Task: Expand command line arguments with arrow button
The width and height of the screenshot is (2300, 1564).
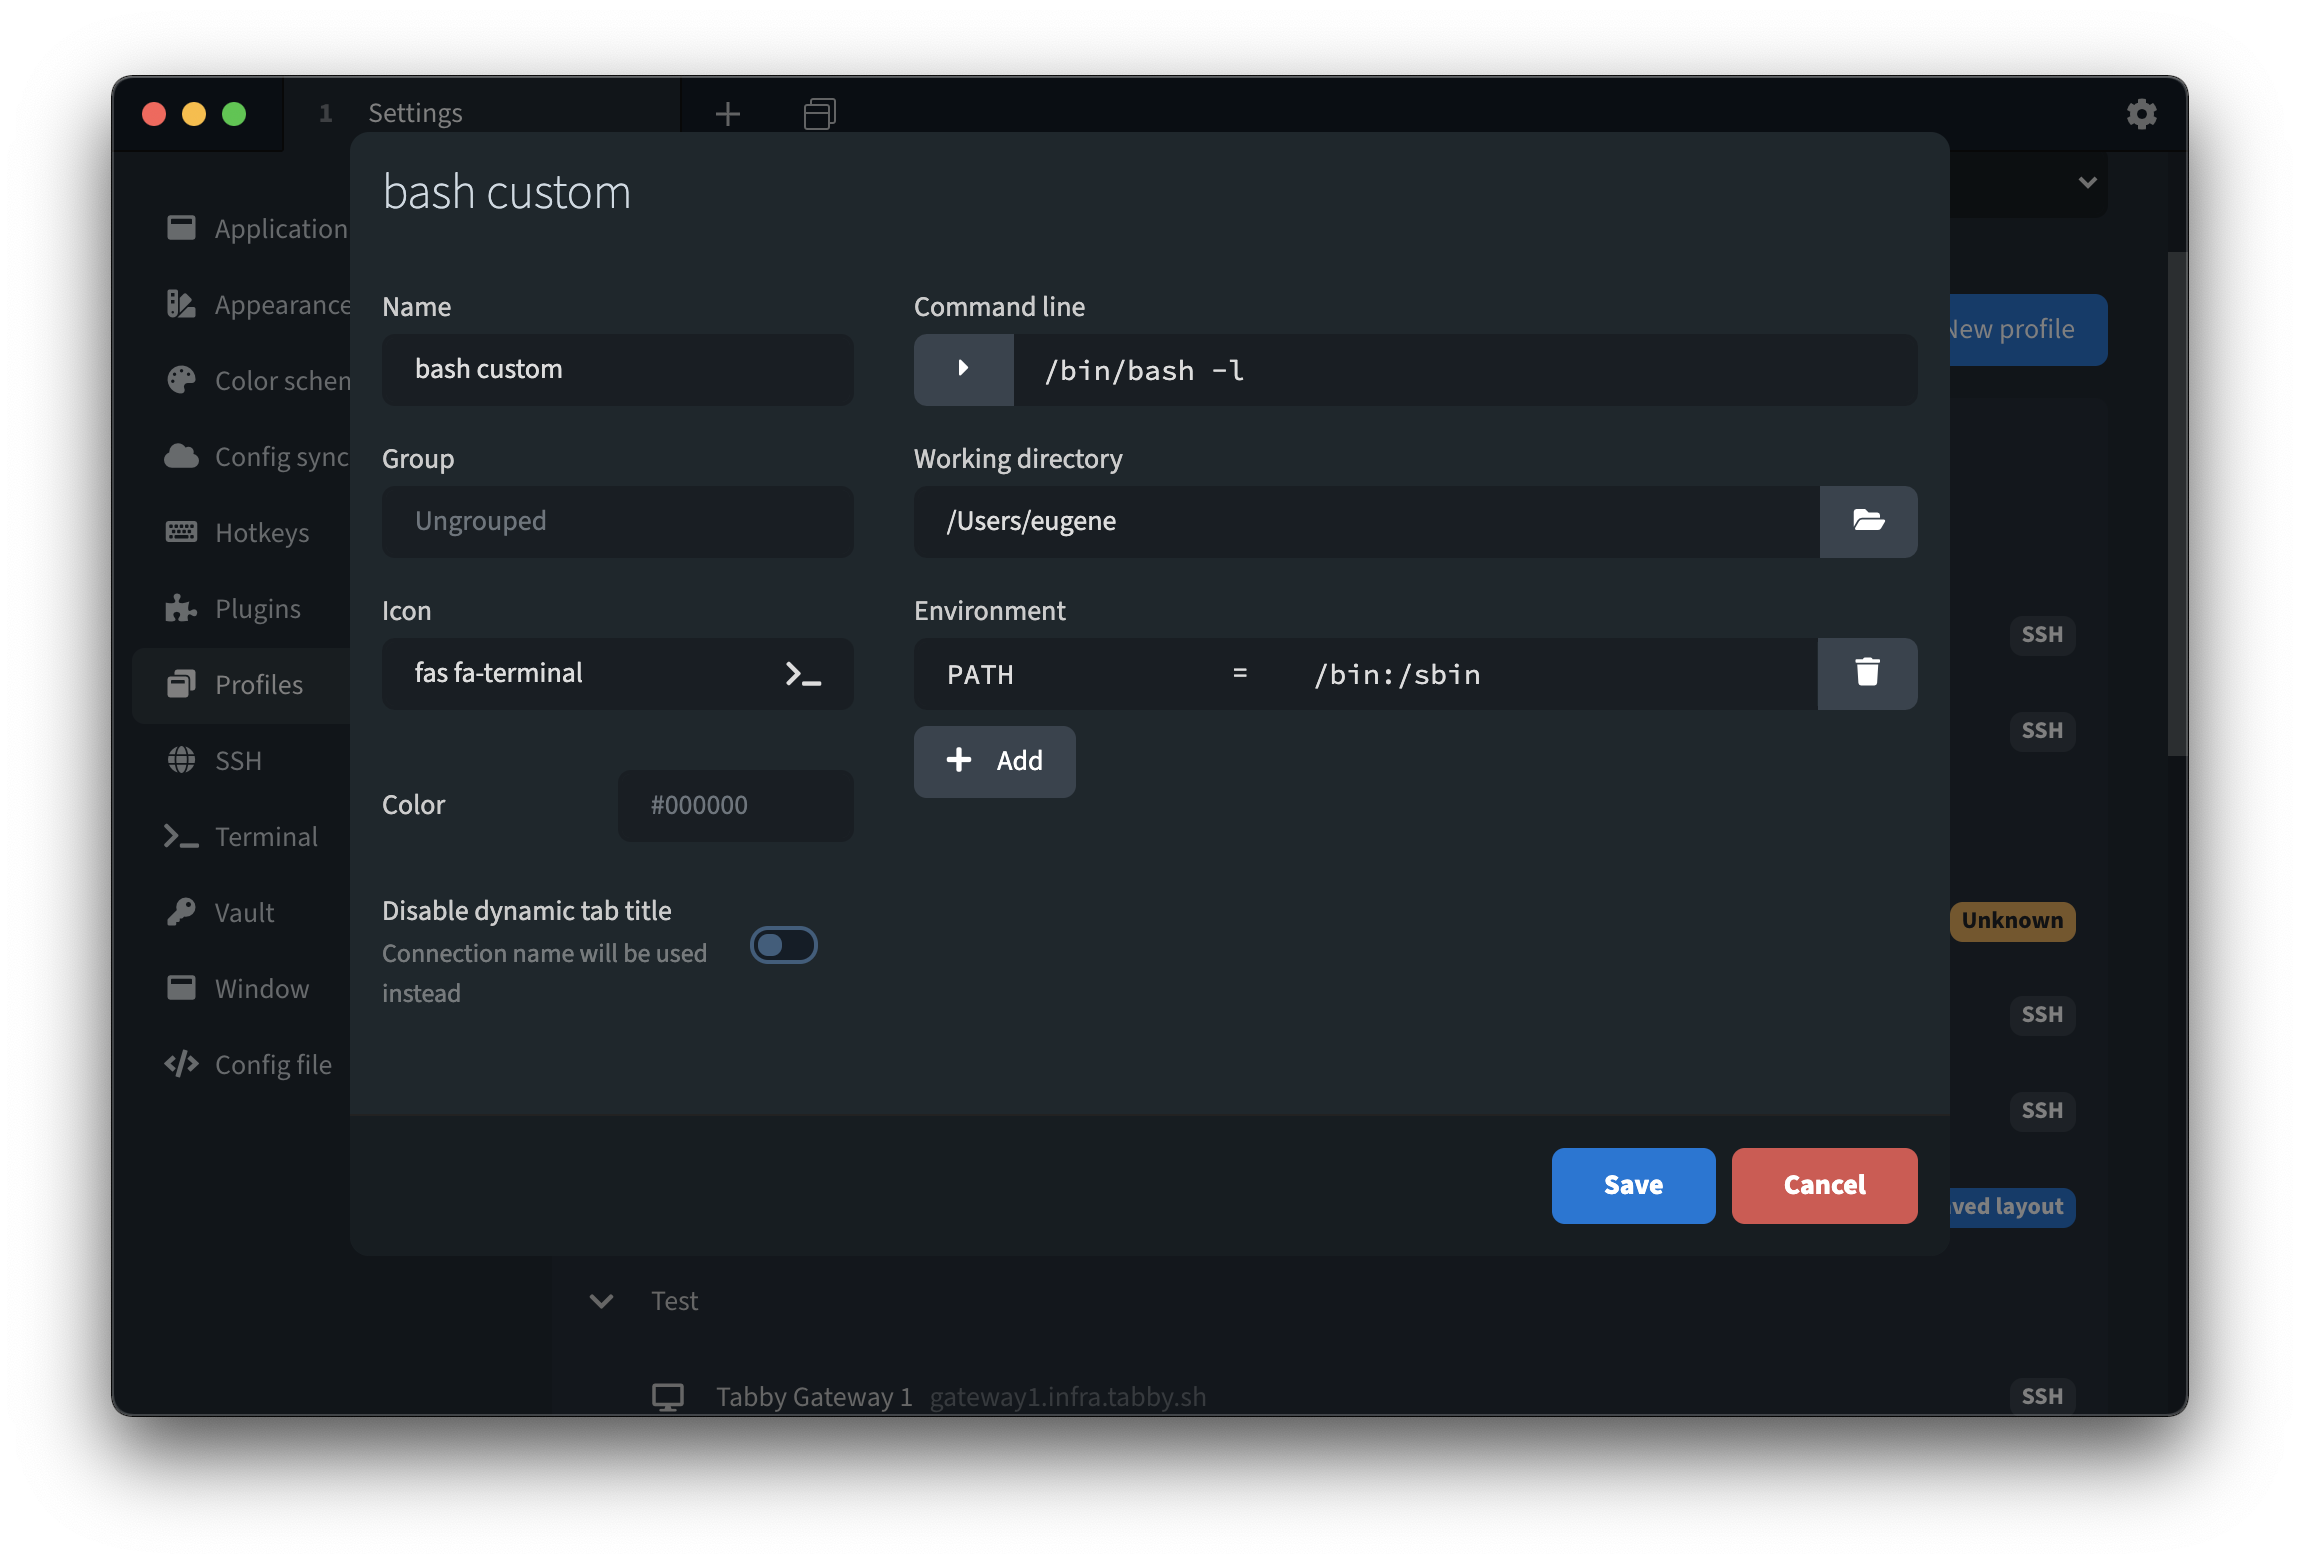Action: point(963,369)
